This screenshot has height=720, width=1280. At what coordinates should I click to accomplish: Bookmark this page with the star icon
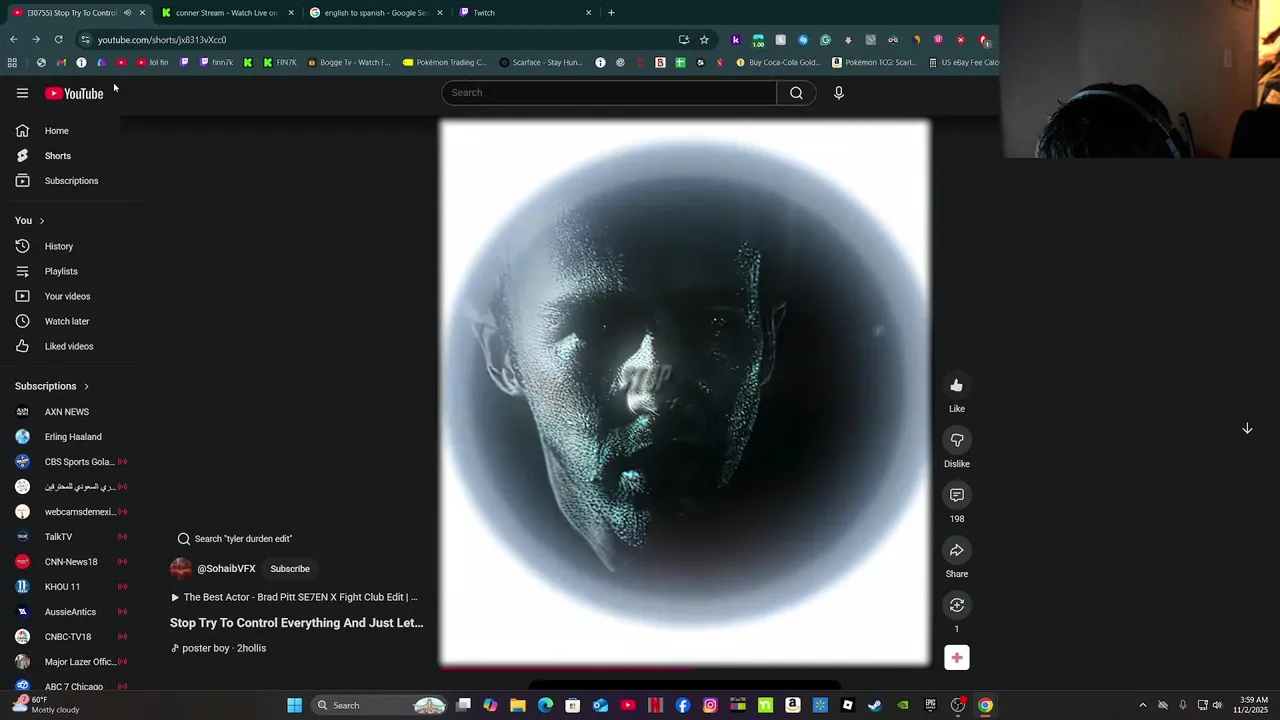704,40
